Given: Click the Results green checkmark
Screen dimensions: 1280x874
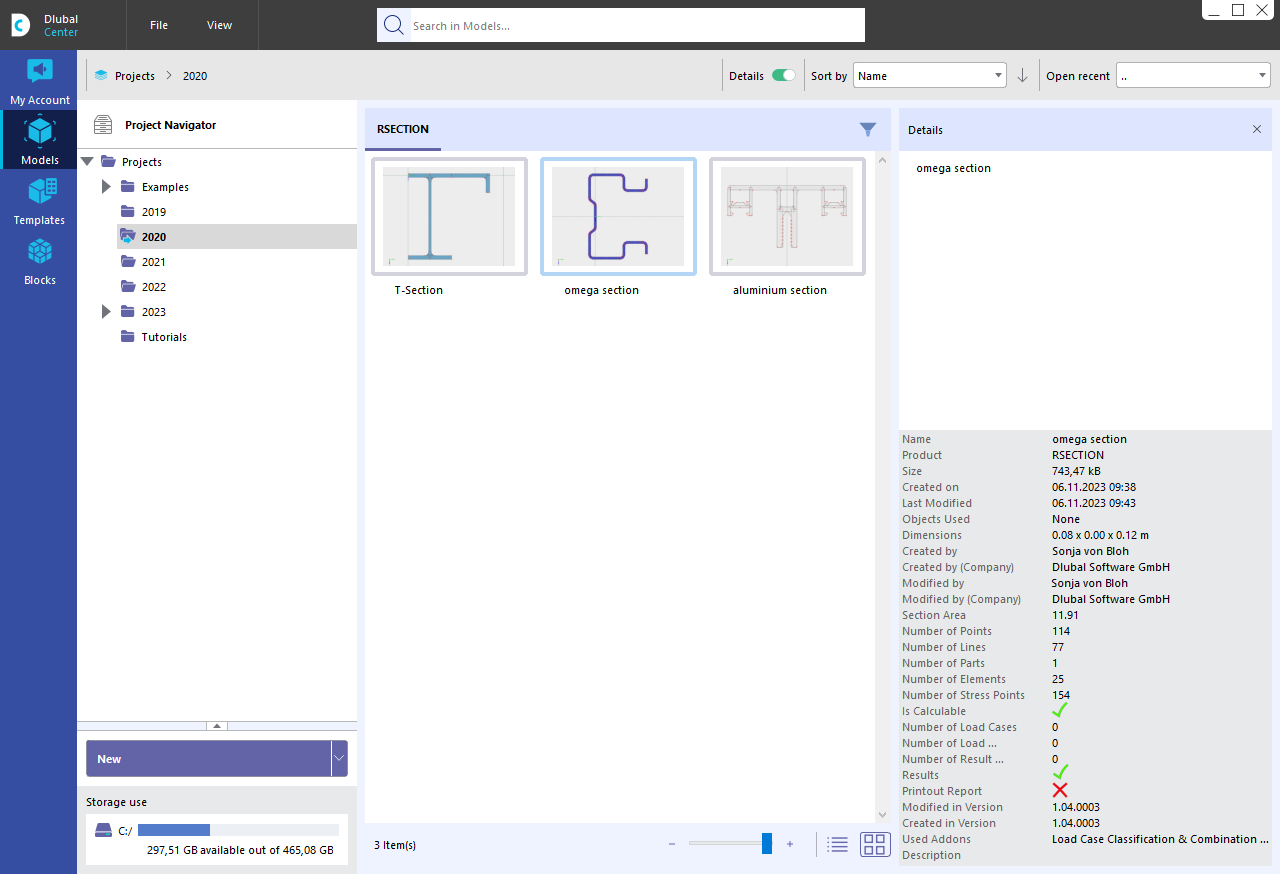Looking at the screenshot, I should (1060, 774).
